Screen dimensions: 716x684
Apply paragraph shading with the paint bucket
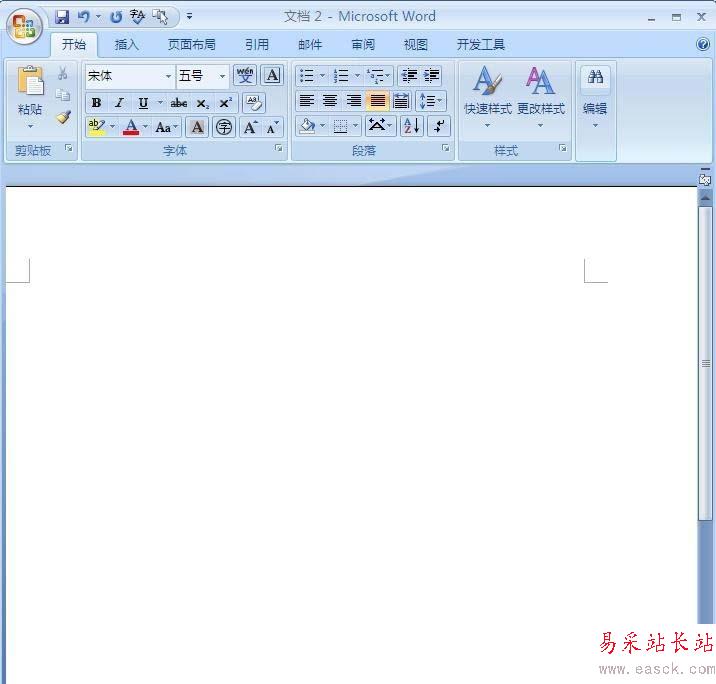(307, 126)
